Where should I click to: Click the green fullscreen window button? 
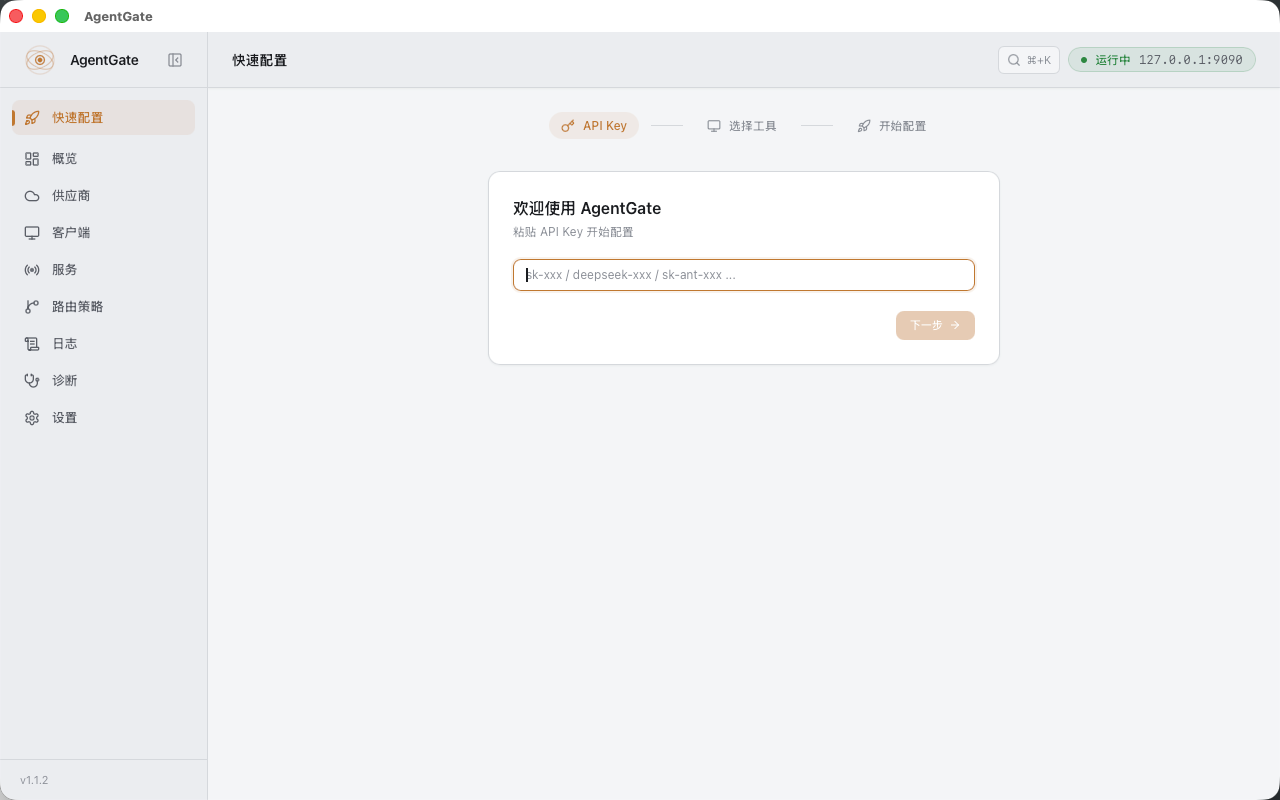(x=62, y=16)
